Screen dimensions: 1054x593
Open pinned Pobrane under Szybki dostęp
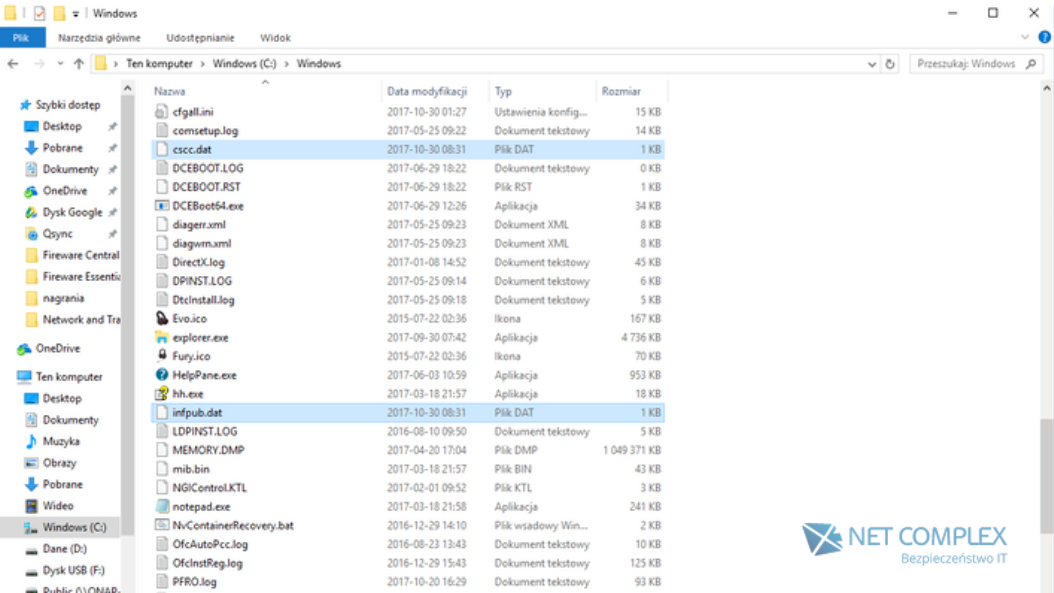click(63, 148)
